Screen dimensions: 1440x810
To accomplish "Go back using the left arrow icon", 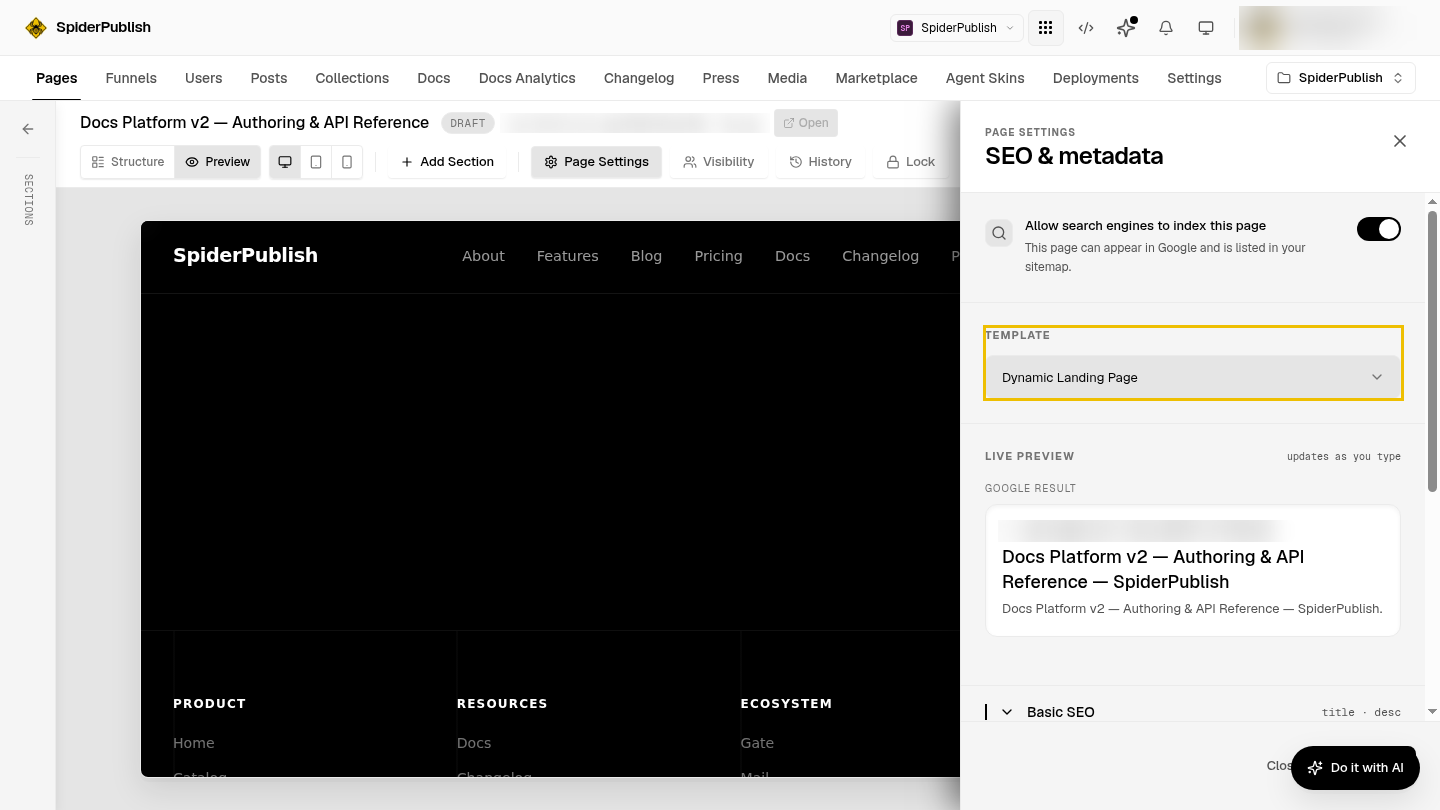I will [x=28, y=129].
